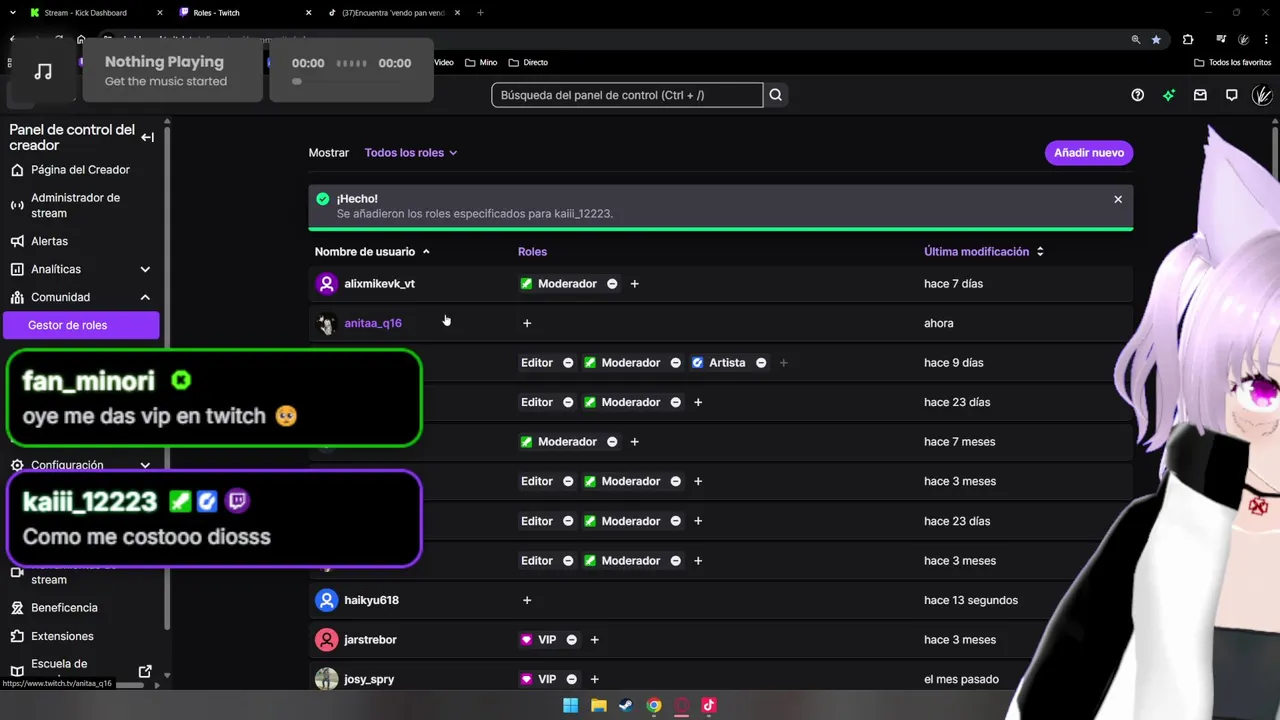
Task: Click the search magnifier button
Action: (x=776, y=95)
